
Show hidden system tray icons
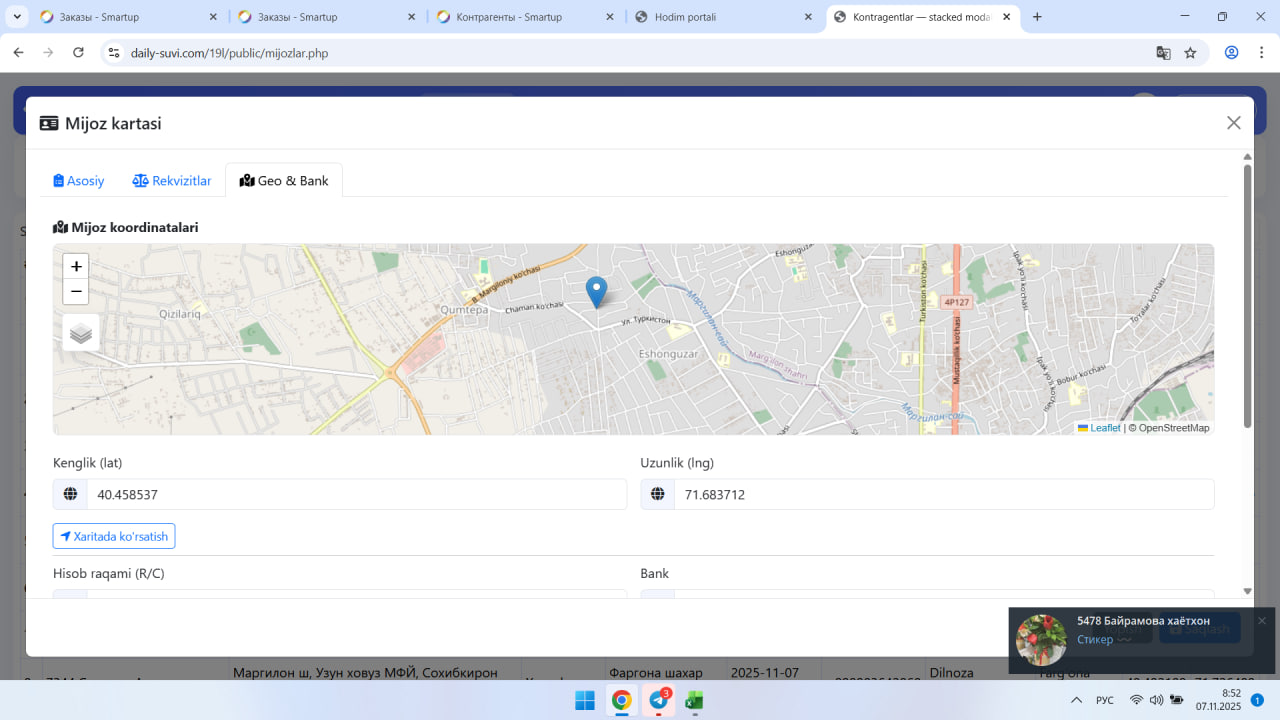(x=1076, y=700)
